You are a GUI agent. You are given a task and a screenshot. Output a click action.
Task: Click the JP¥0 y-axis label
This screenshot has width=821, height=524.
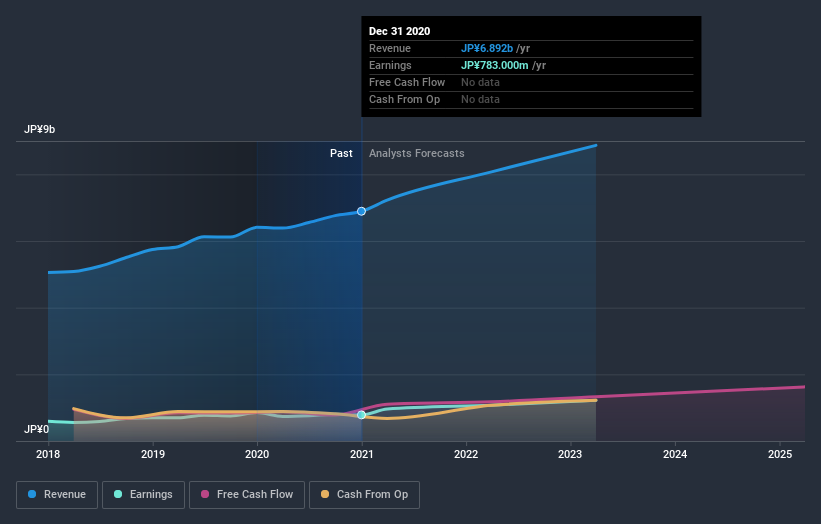coord(36,429)
